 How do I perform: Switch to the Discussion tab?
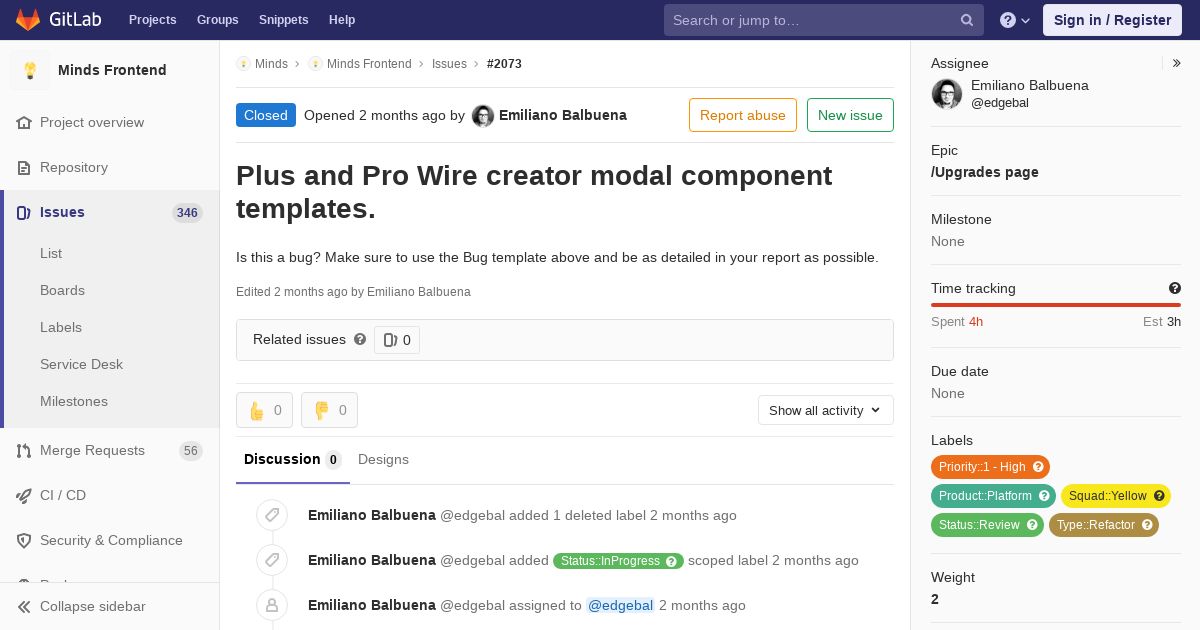(293, 460)
